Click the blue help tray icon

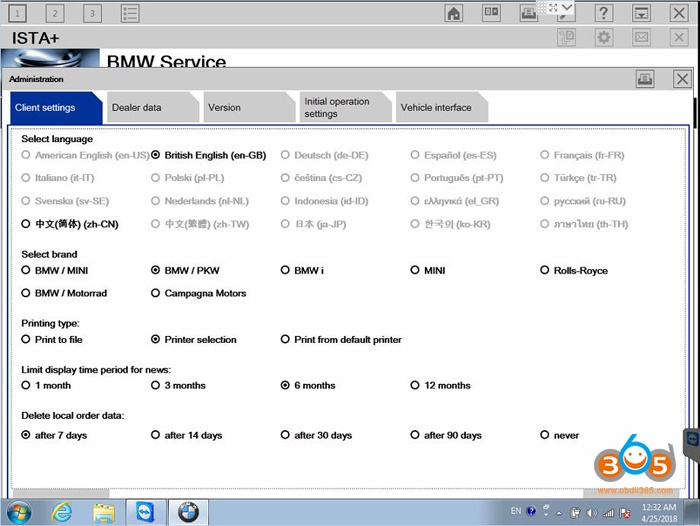click(x=531, y=511)
